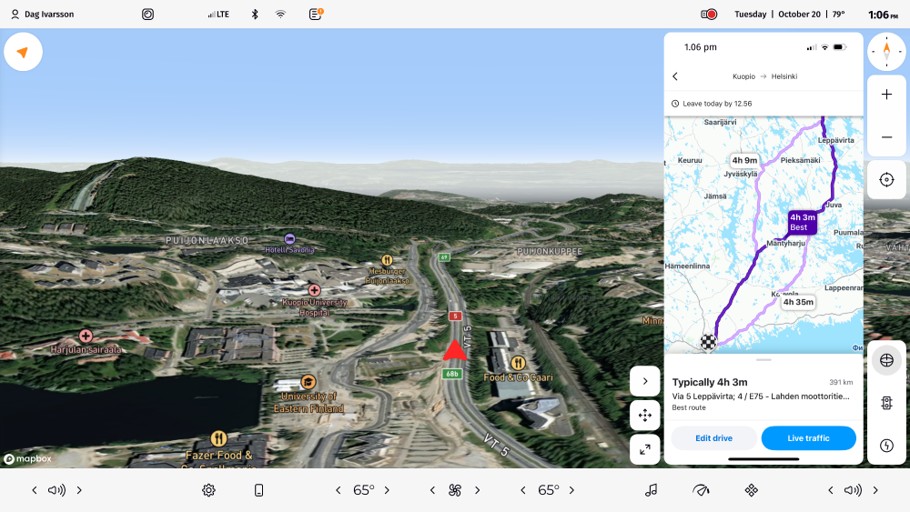This screenshot has height=512, width=910.
Task: Open the music note media icon
Action: pos(651,490)
